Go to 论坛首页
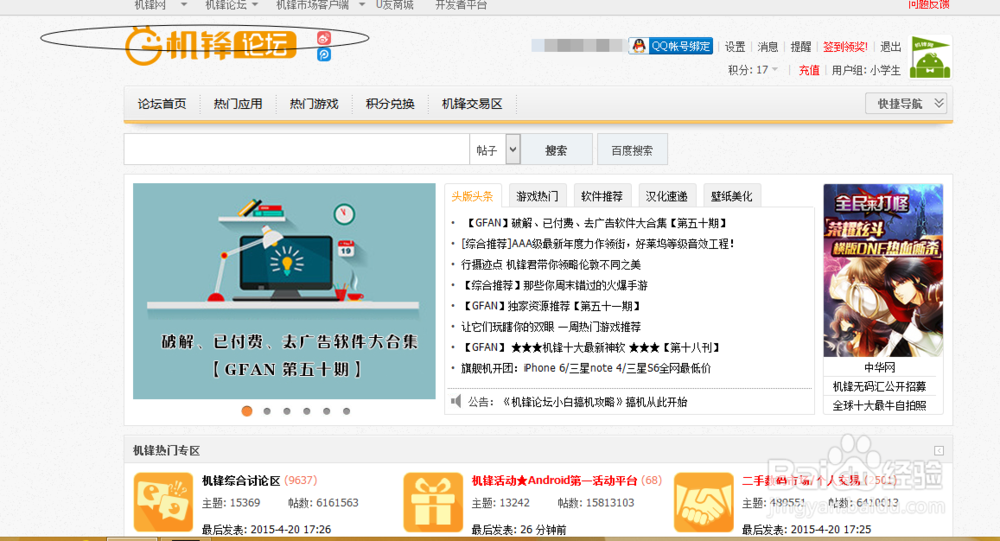The height and width of the screenshot is (541, 1000). click(162, 104)
